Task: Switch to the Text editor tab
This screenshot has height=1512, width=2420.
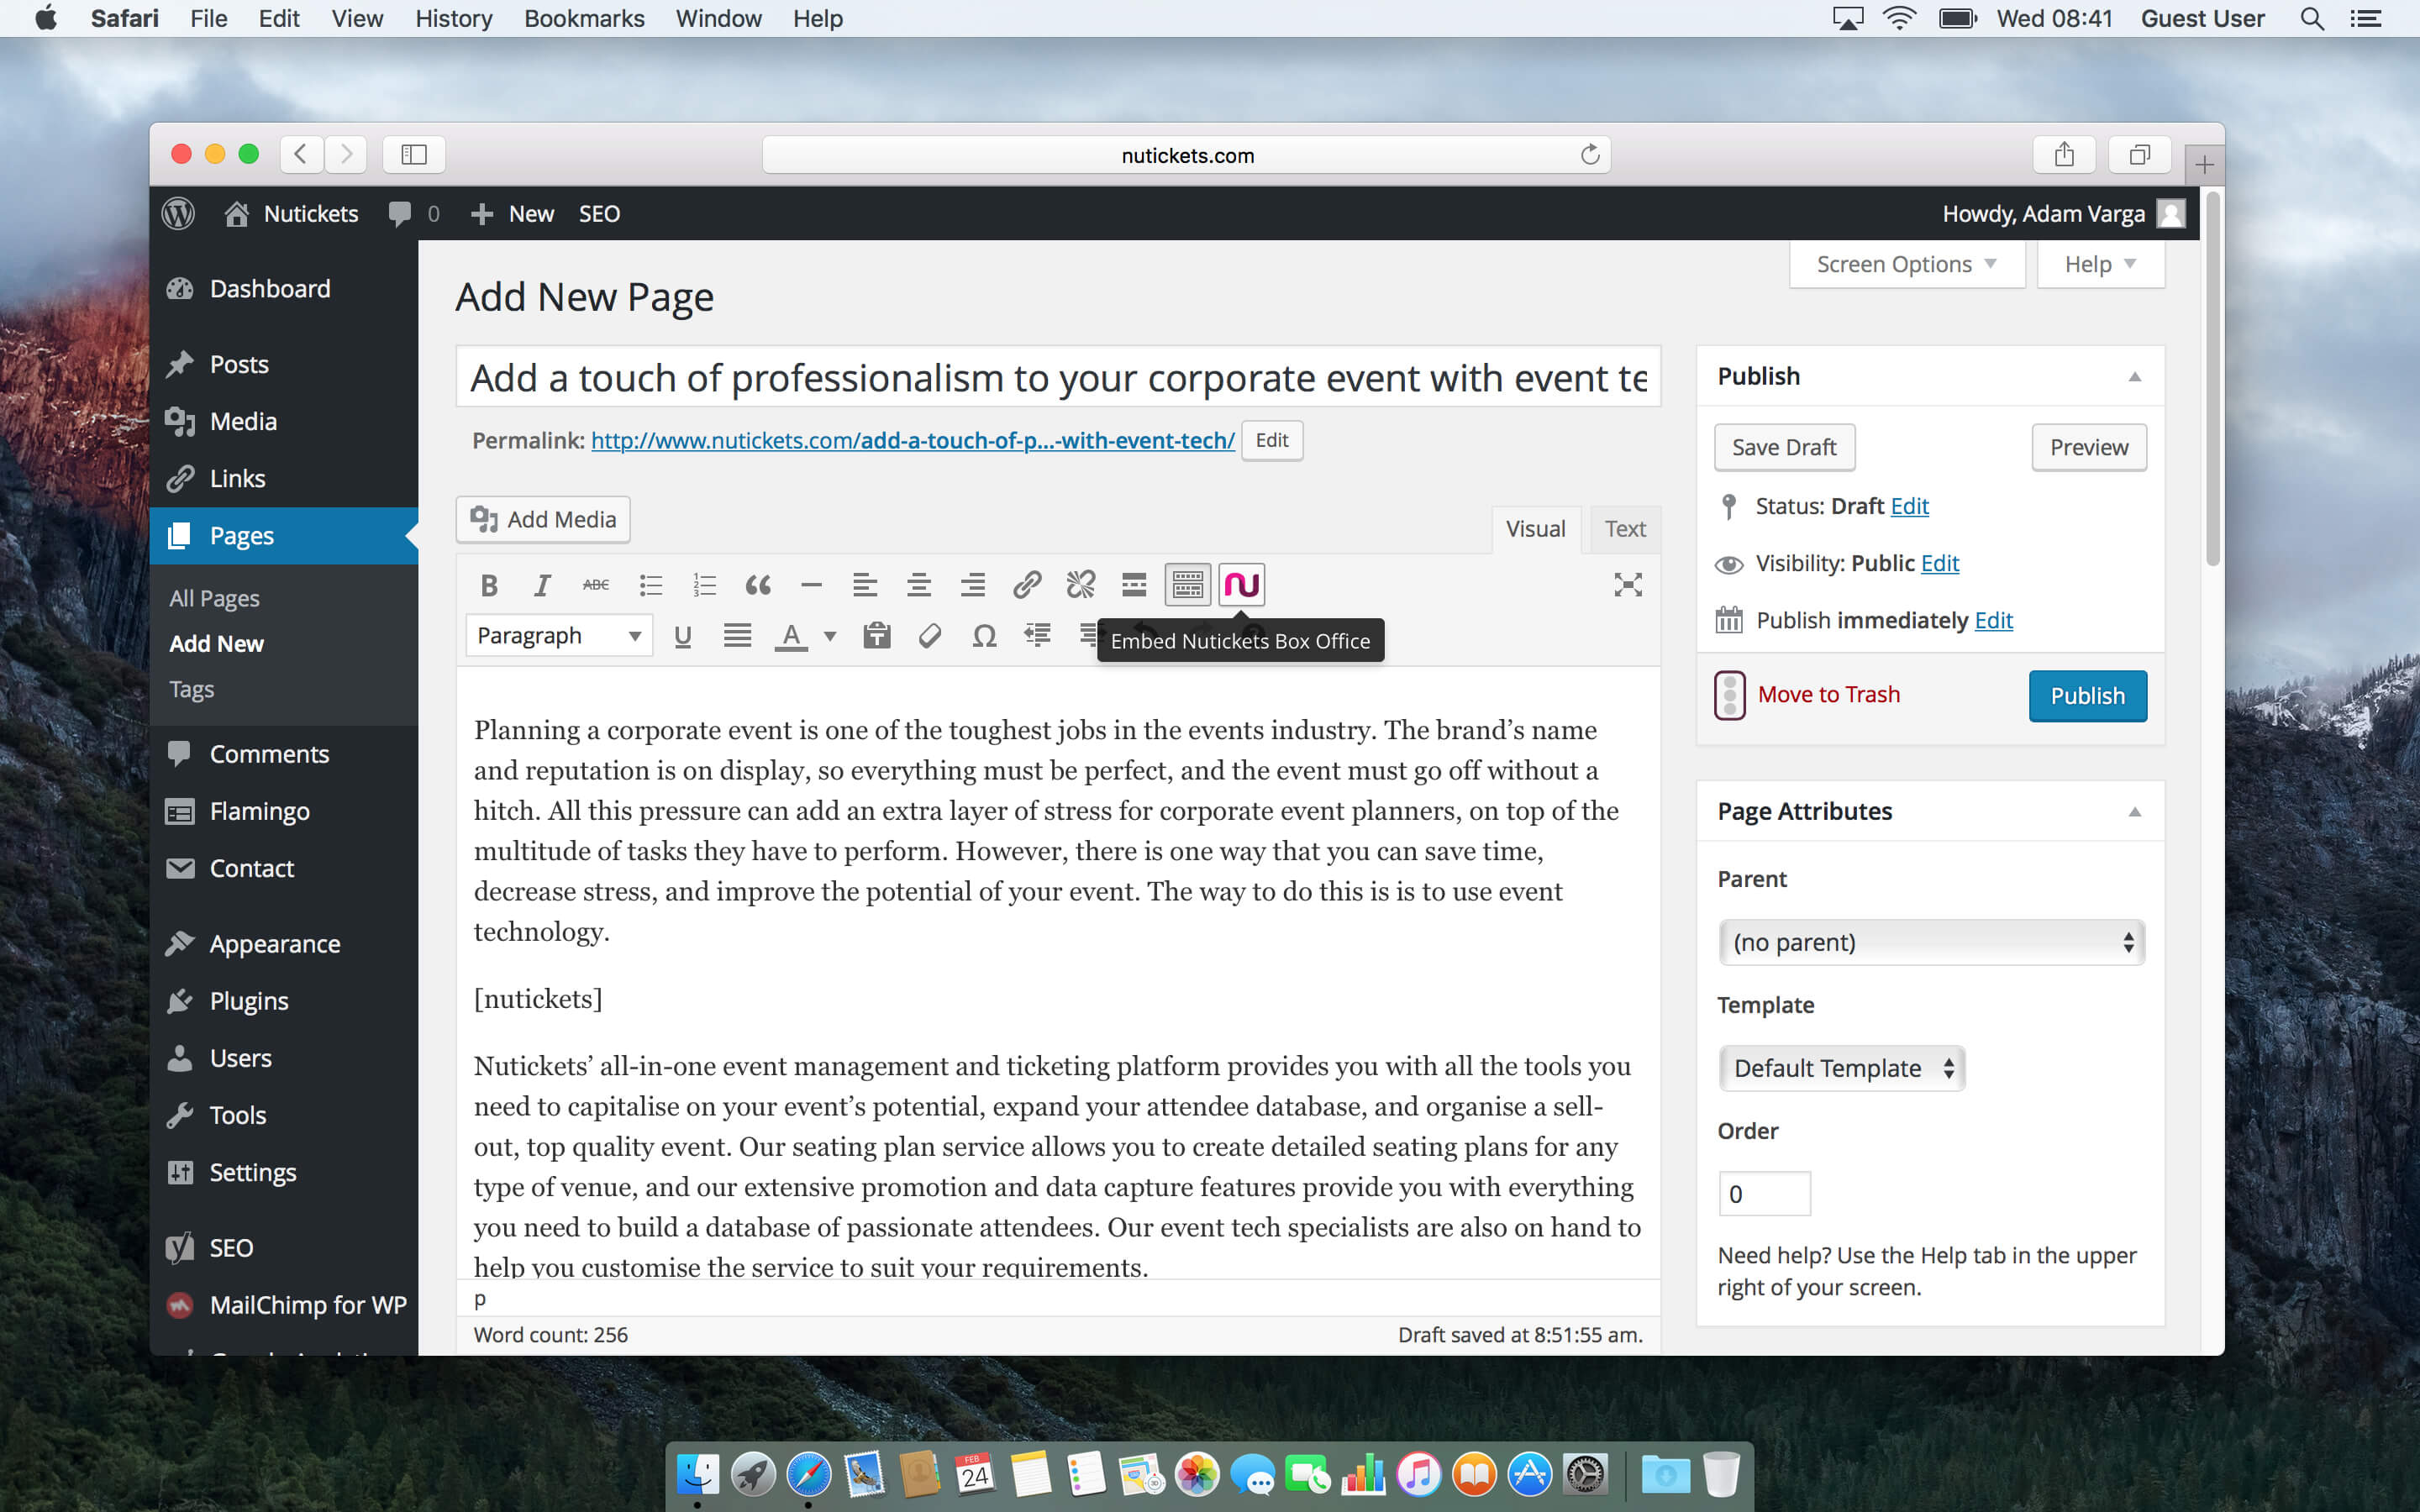Action: click(x=1624, y=528)
